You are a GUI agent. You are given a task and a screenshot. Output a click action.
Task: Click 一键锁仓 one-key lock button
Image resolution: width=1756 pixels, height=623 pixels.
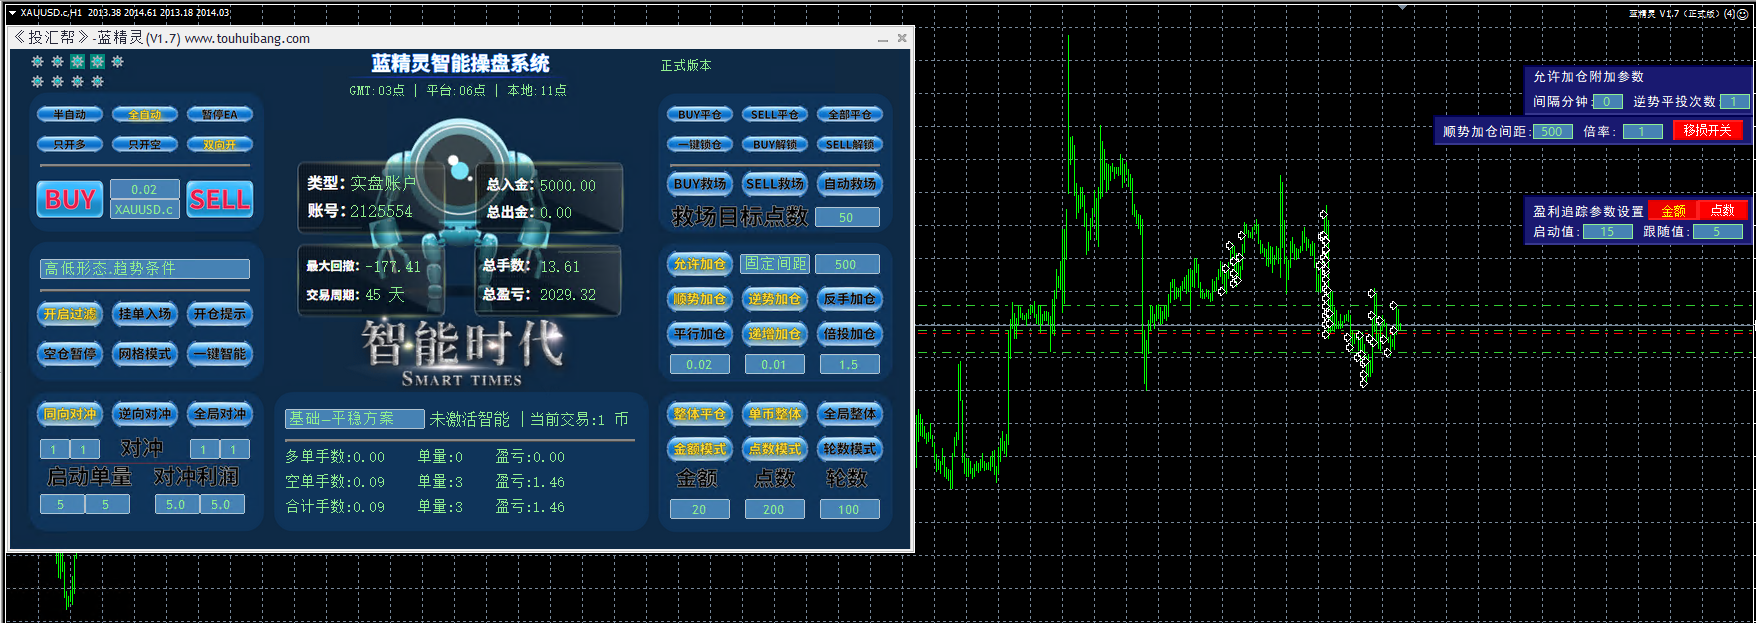pos(700,145)
